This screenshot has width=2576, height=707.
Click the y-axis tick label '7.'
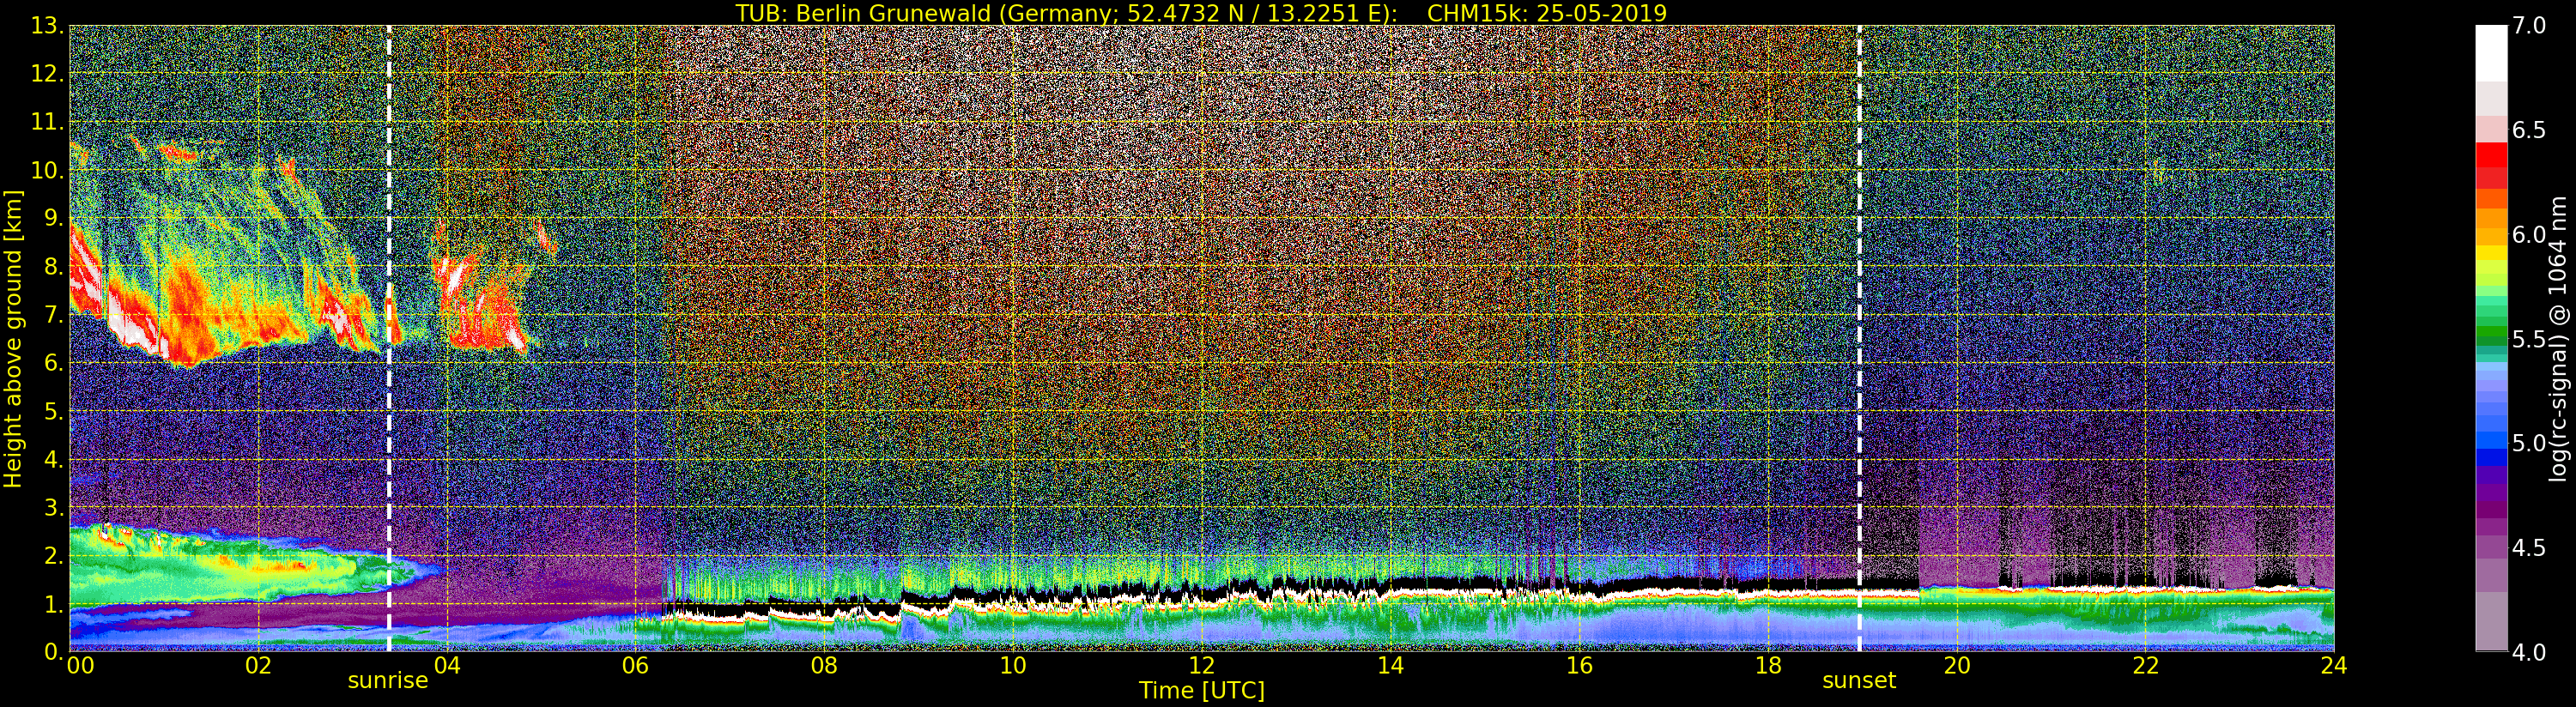pyautogui.click(x=54, y=315)
